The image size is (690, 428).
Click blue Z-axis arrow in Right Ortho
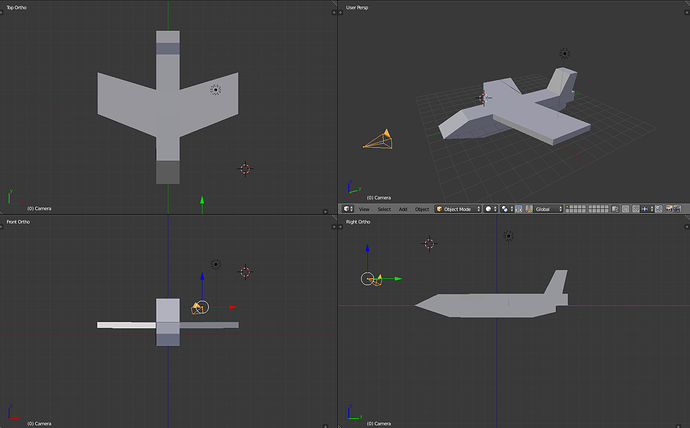367,249
